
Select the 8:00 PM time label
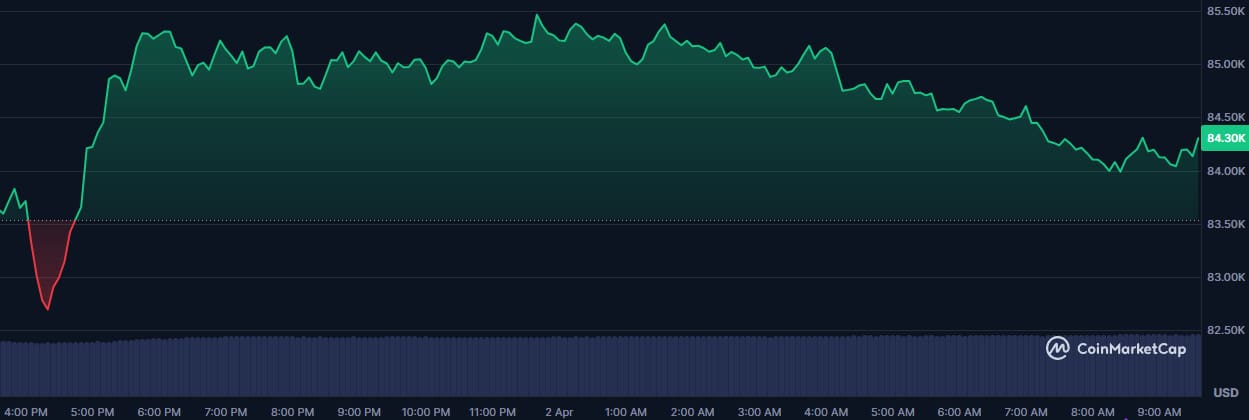(292, 411)
